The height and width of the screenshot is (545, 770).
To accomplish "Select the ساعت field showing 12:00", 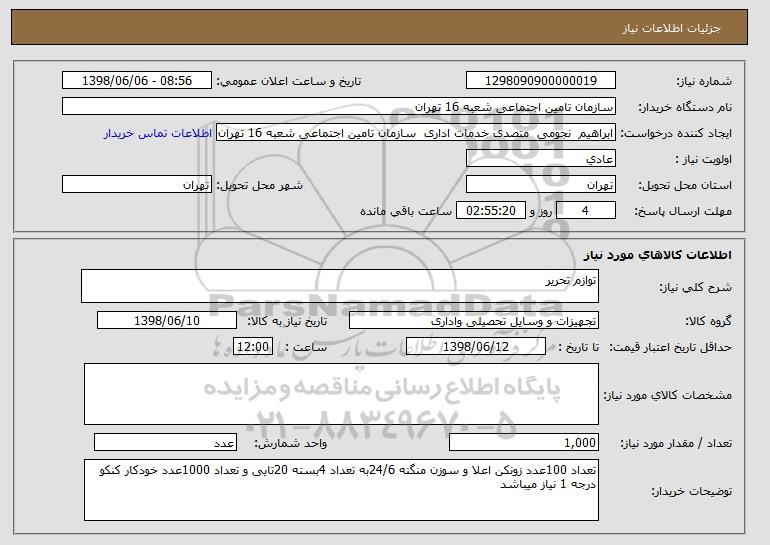I will pos(253,347).
